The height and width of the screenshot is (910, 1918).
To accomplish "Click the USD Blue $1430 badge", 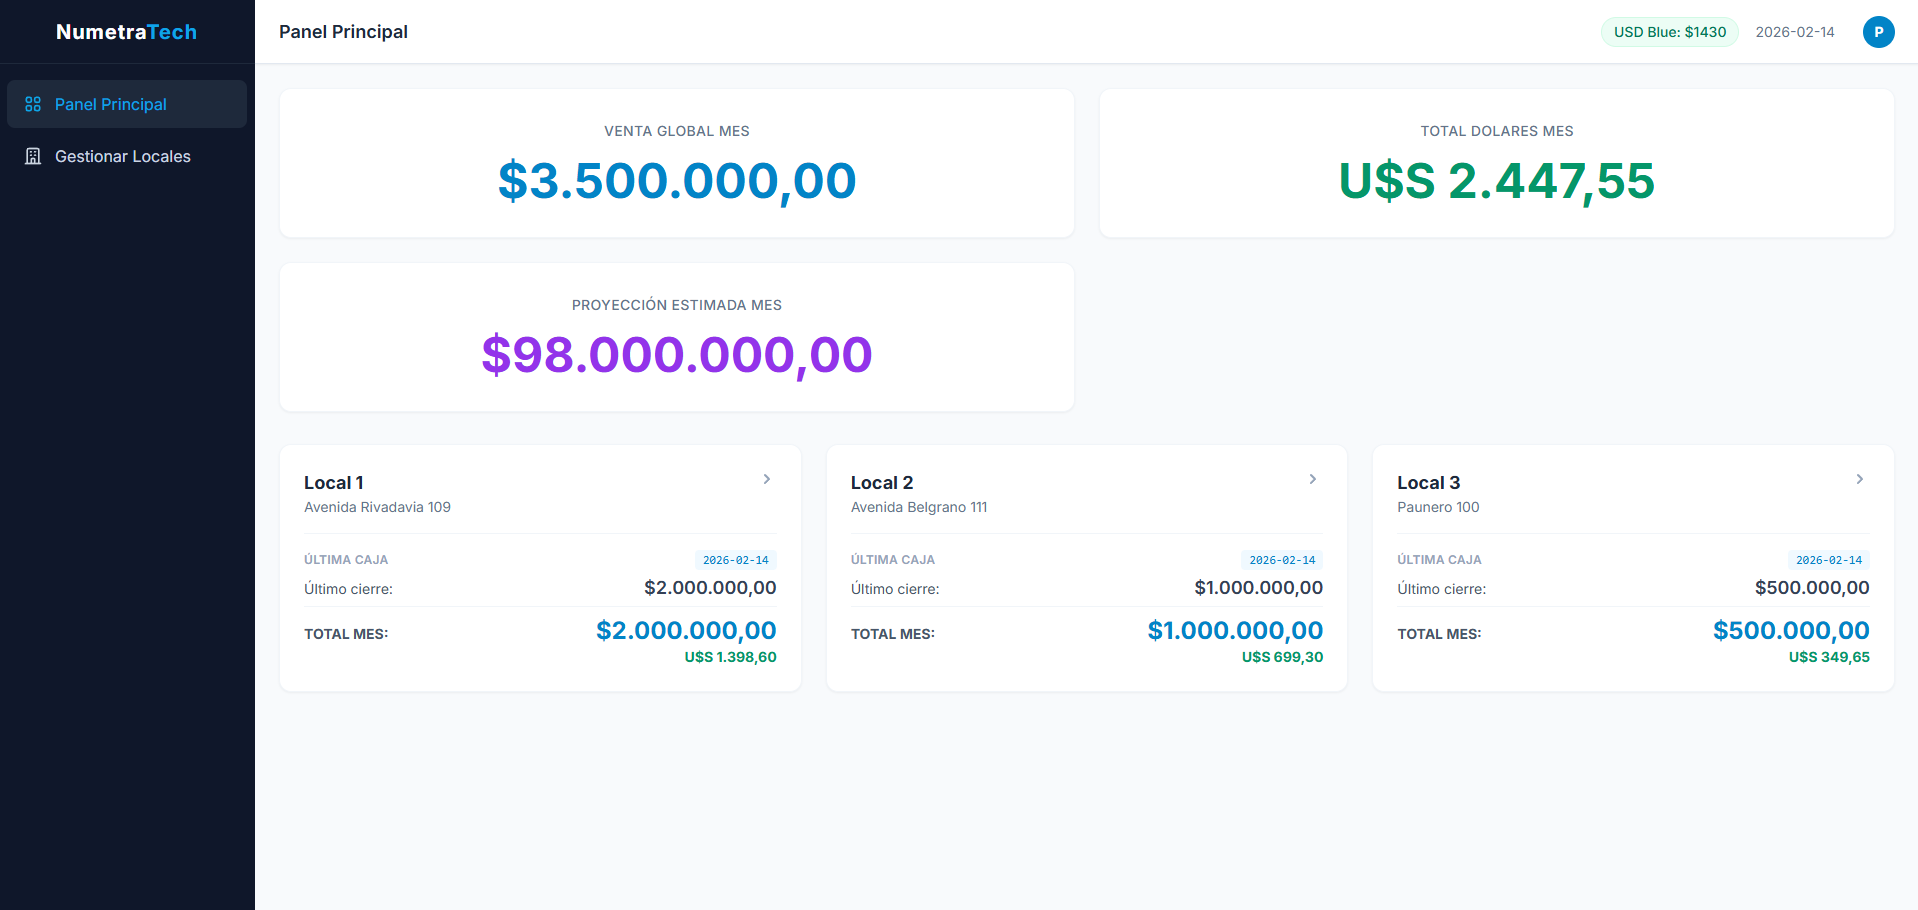I will [1669, 32].
